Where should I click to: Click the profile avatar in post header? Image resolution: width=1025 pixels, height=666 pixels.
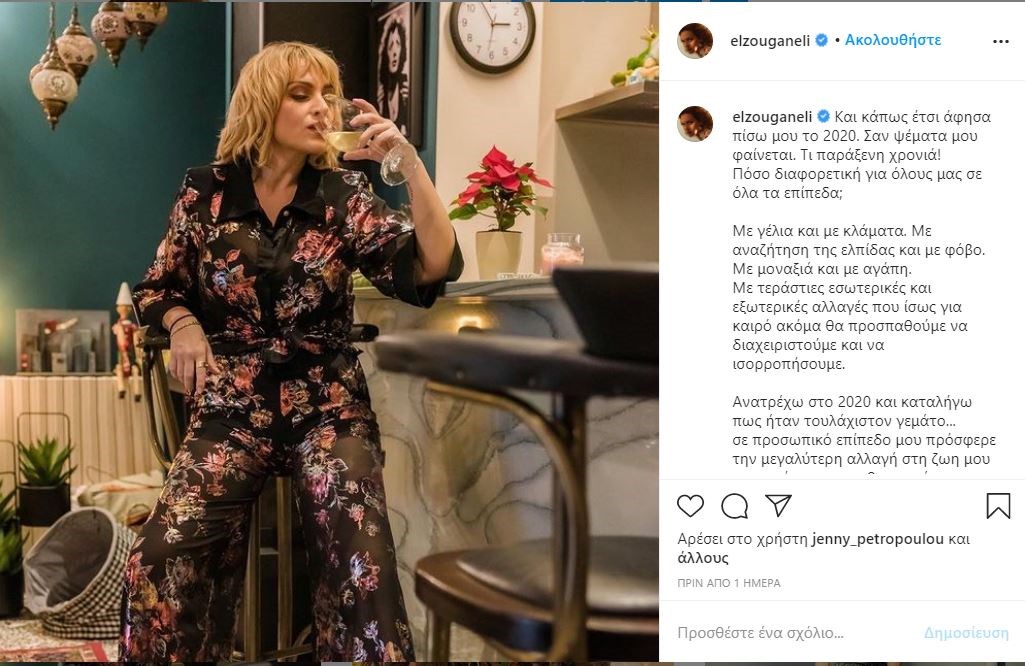695,41
